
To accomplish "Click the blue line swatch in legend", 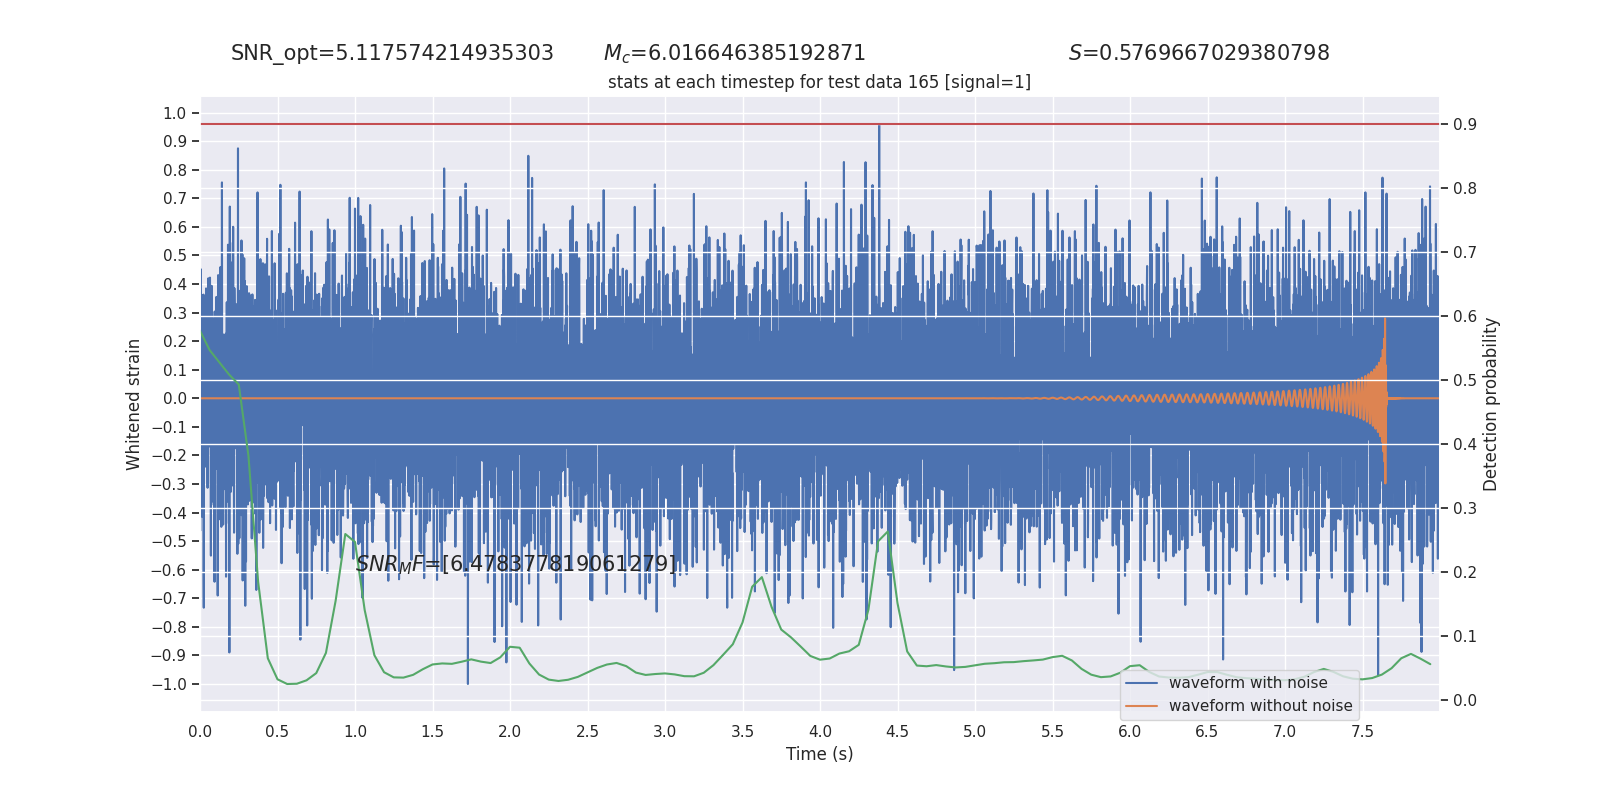I will click(x=1142, y=683).
